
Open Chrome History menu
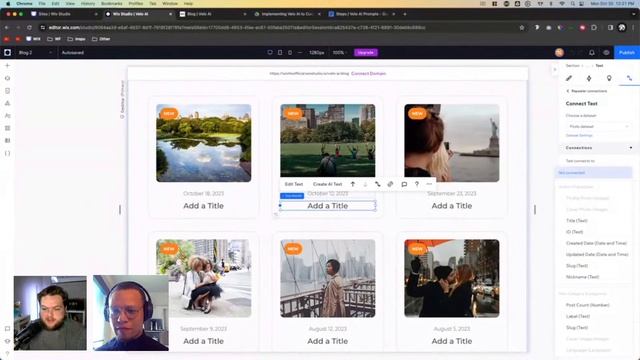click(x=88, y=3)
